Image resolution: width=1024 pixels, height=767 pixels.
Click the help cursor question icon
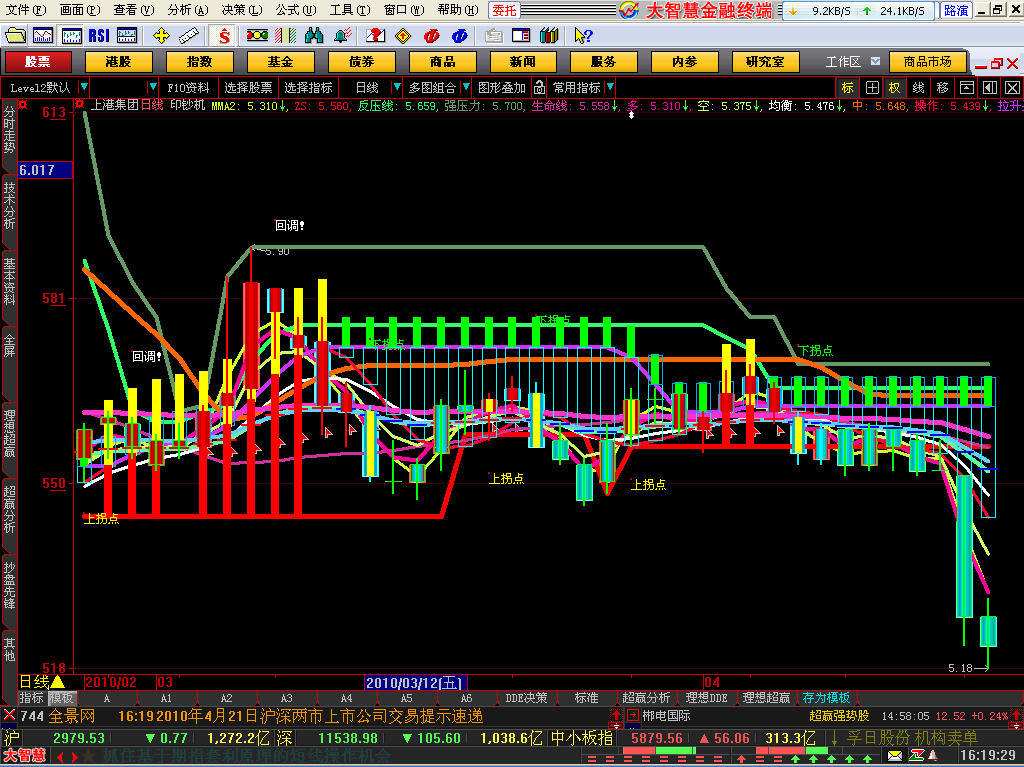tap(583, 36)
